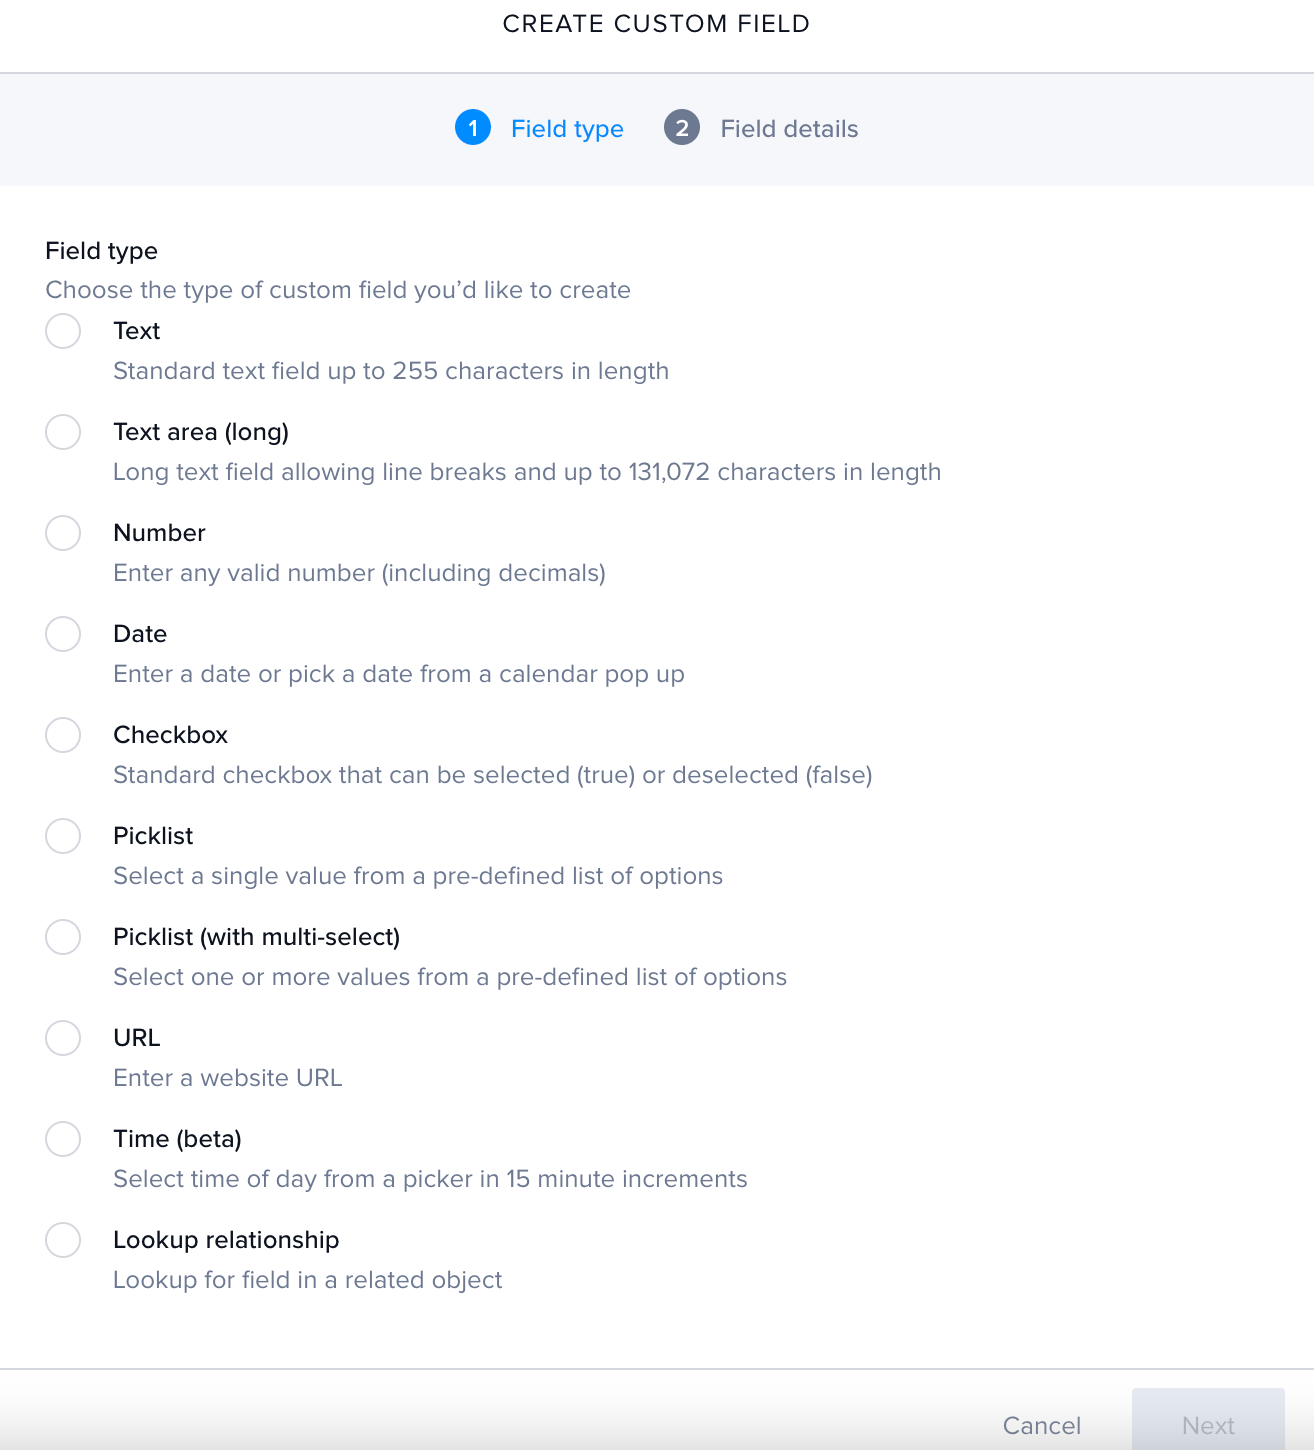The image size is (1314, 1450).
Task: Click the Time (beta) label text
Action: [x=178, y=1139]
